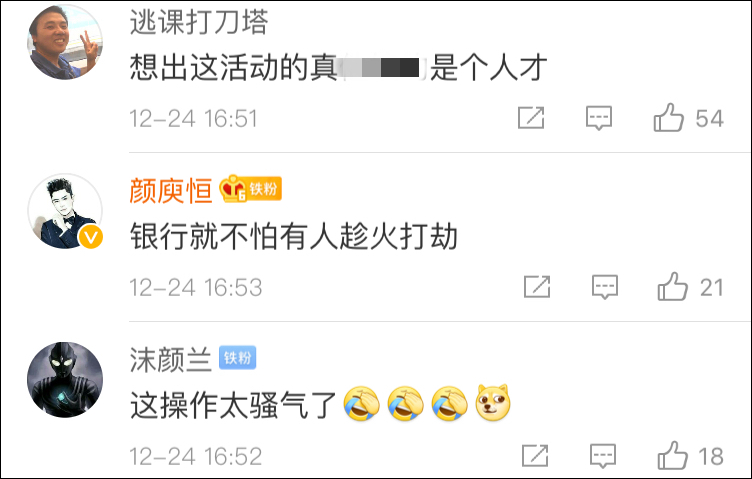
Task: Share 颜庚恒's comment via repost icon
Action: (x=537, y=286)
